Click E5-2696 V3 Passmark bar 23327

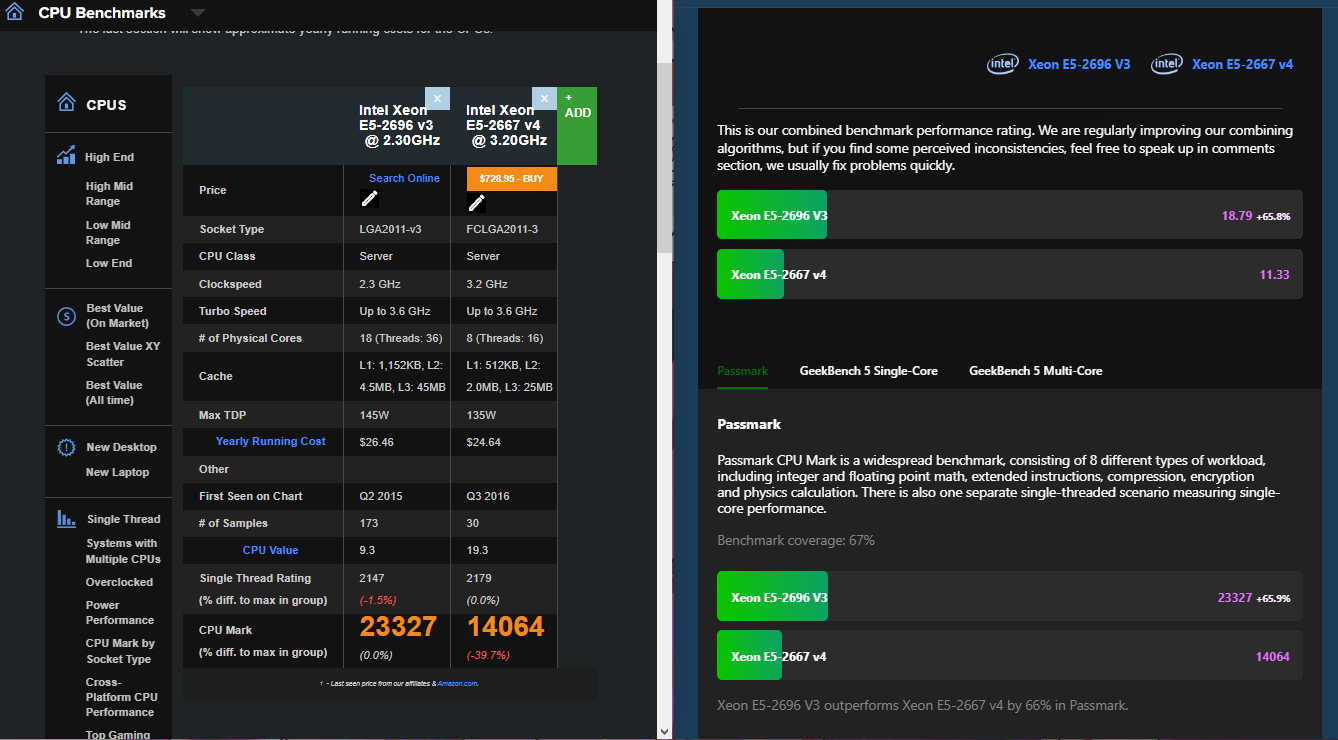tap(1010, 597)
